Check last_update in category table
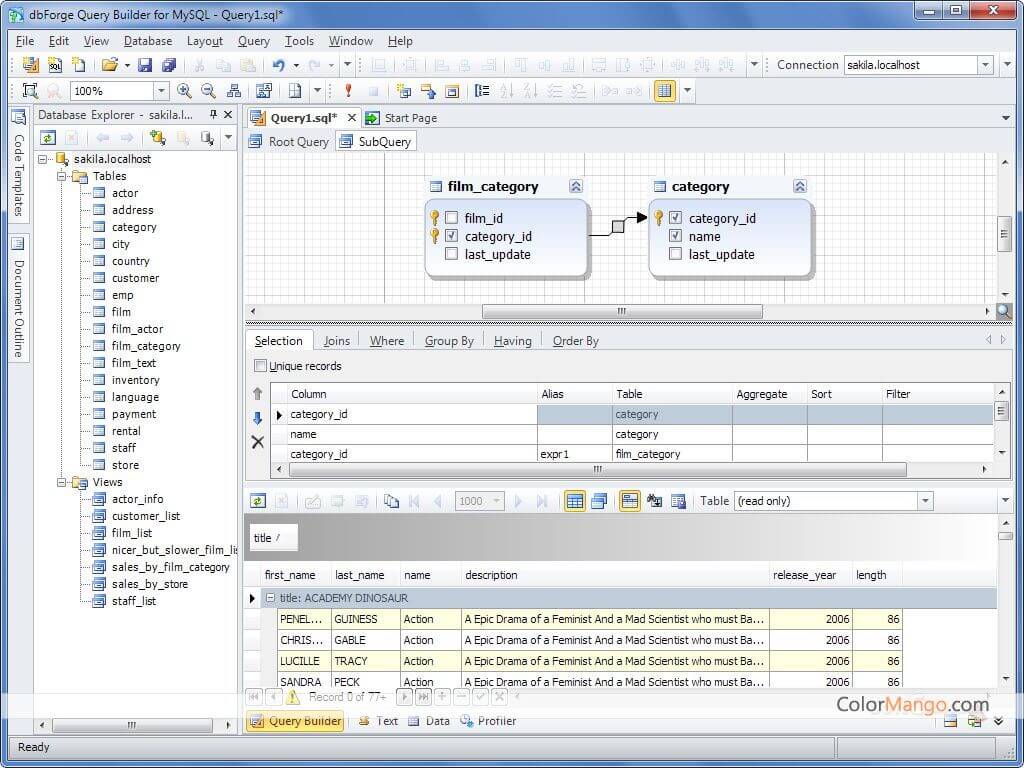The width and height of the screenshot is (1024, 768). [675, 254]
